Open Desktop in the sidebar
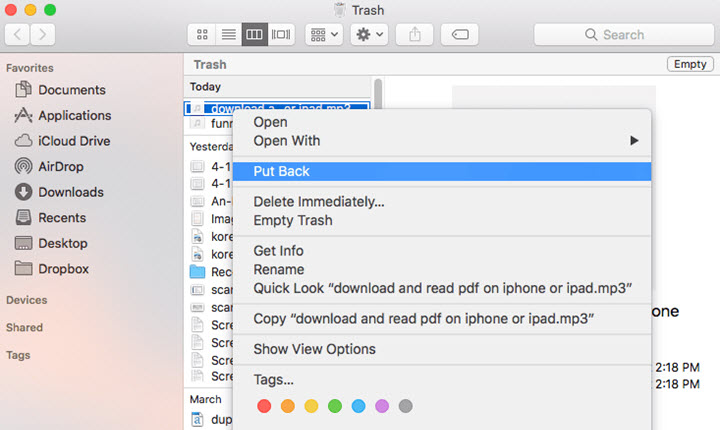The image size is (720, 430). pyautogui.click(x=51, y=243)
